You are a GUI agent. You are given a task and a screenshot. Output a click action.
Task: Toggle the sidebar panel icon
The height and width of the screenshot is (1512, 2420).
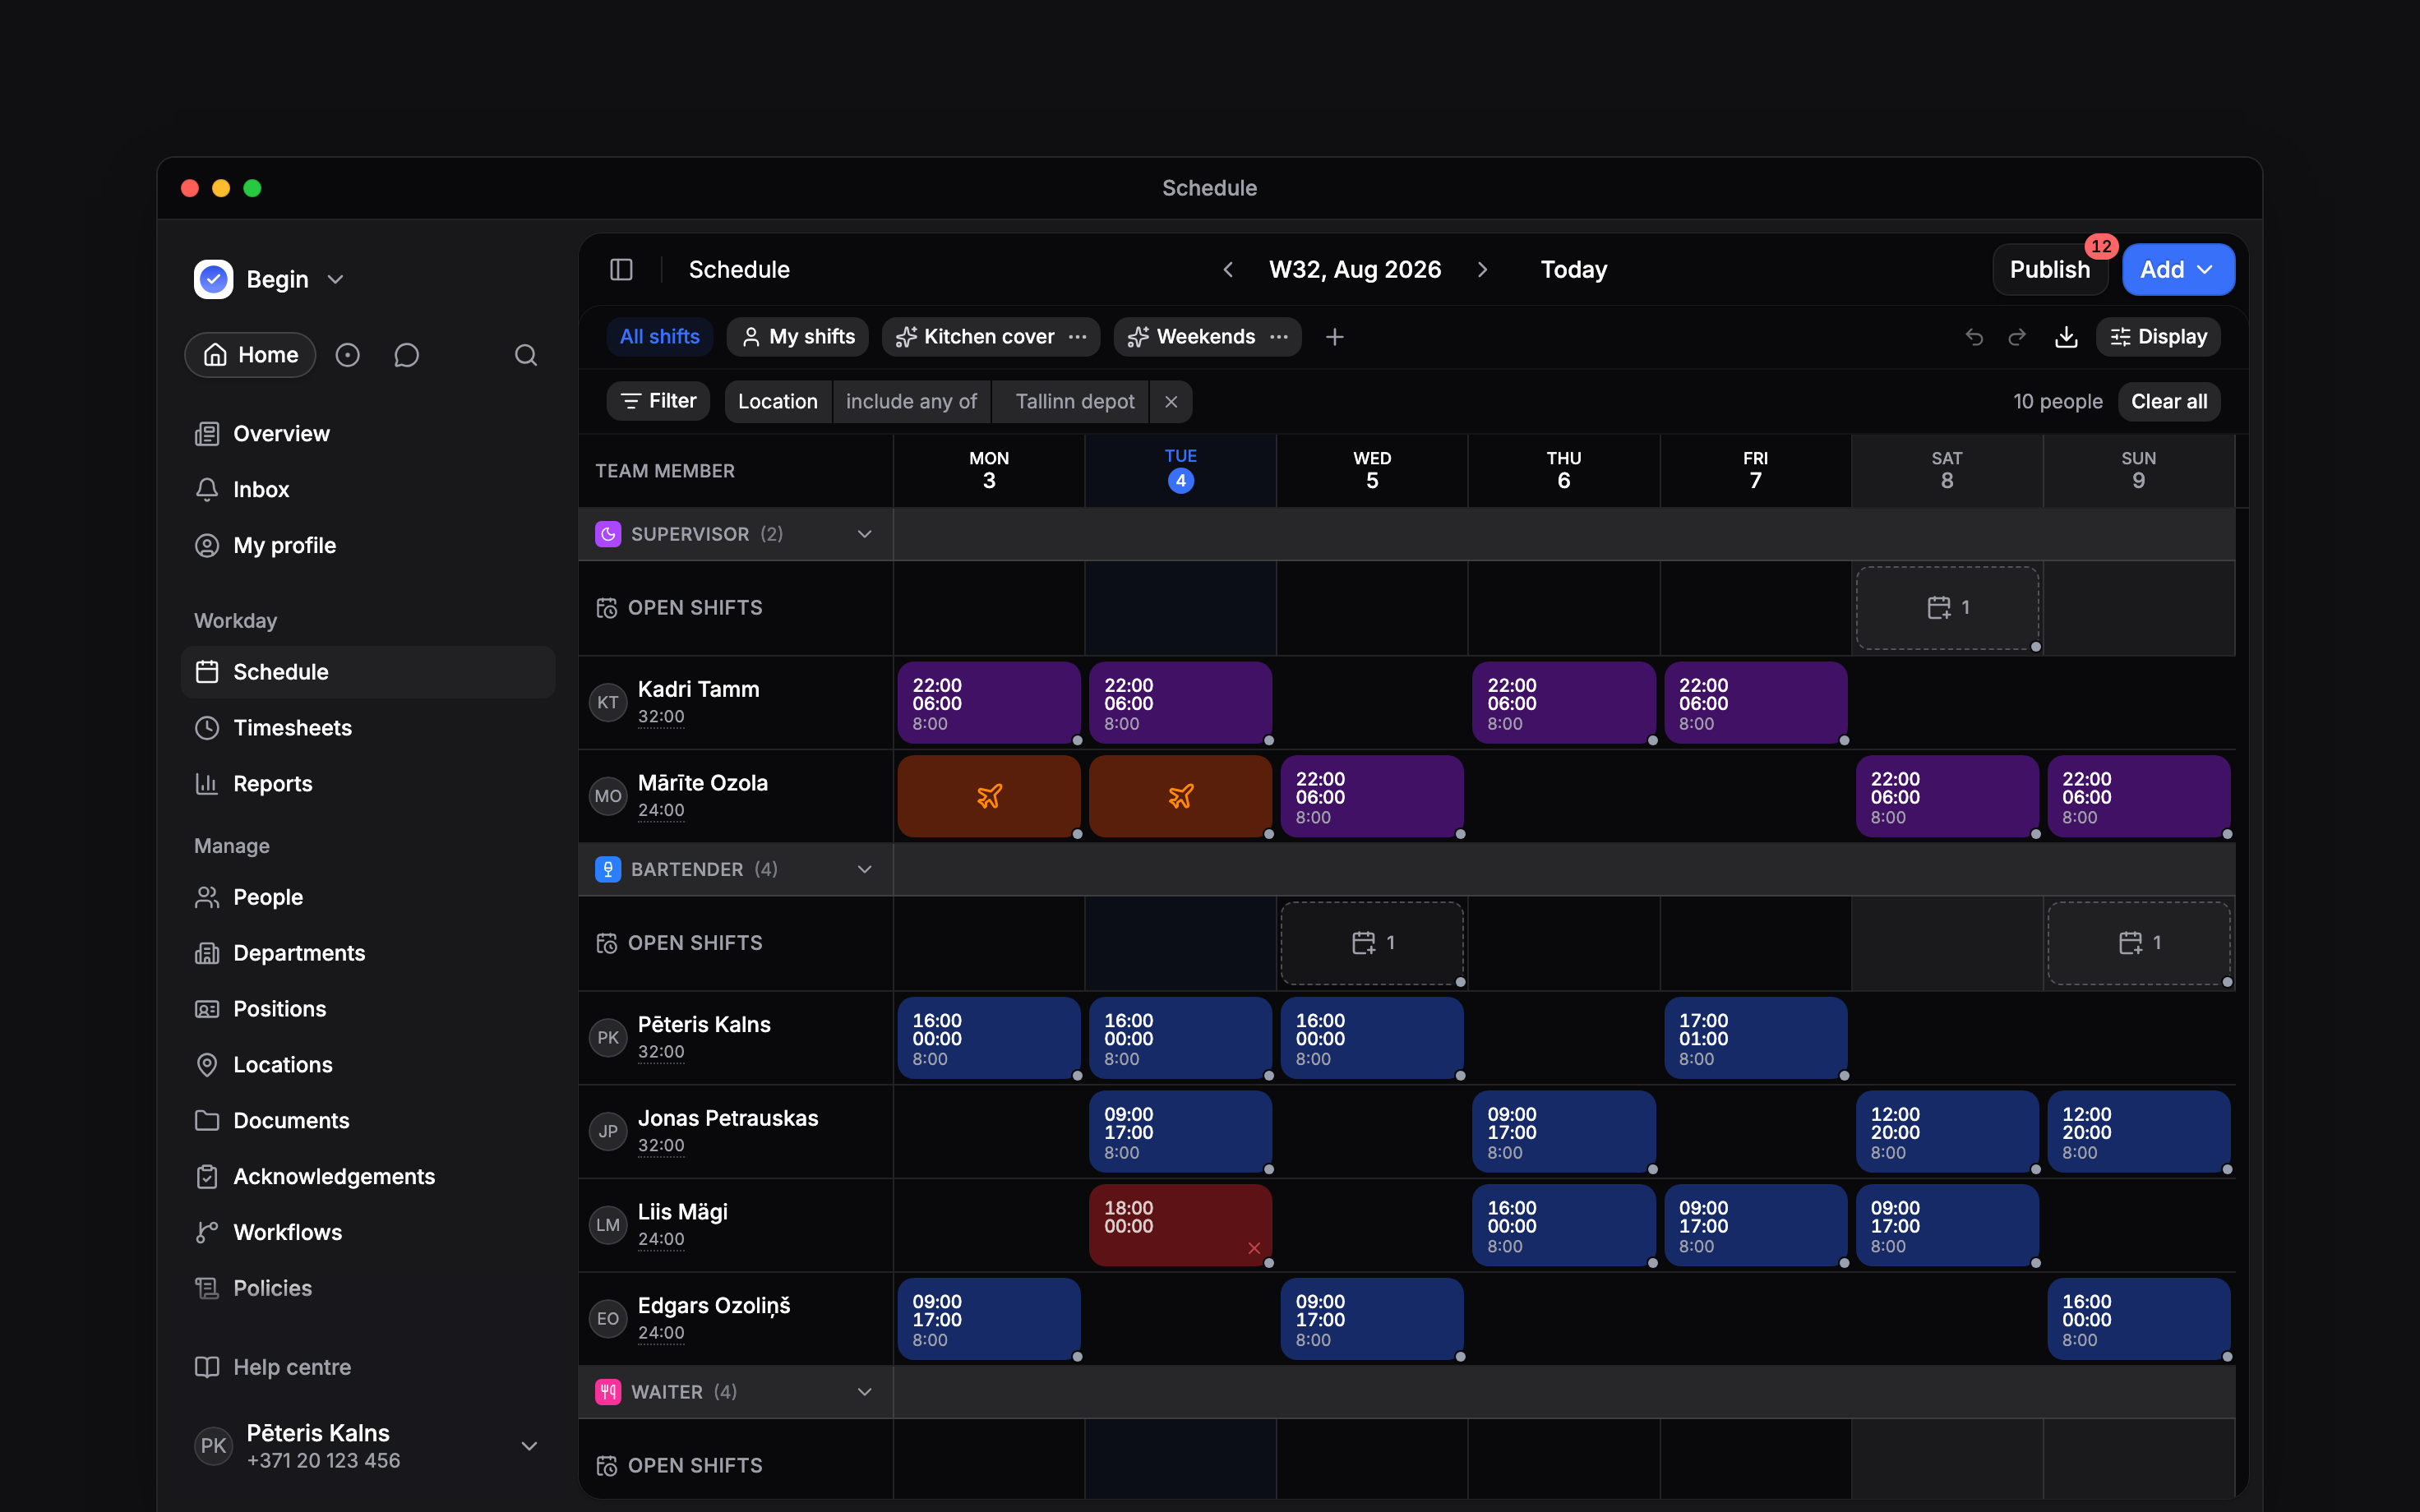(x=621, y=270)
